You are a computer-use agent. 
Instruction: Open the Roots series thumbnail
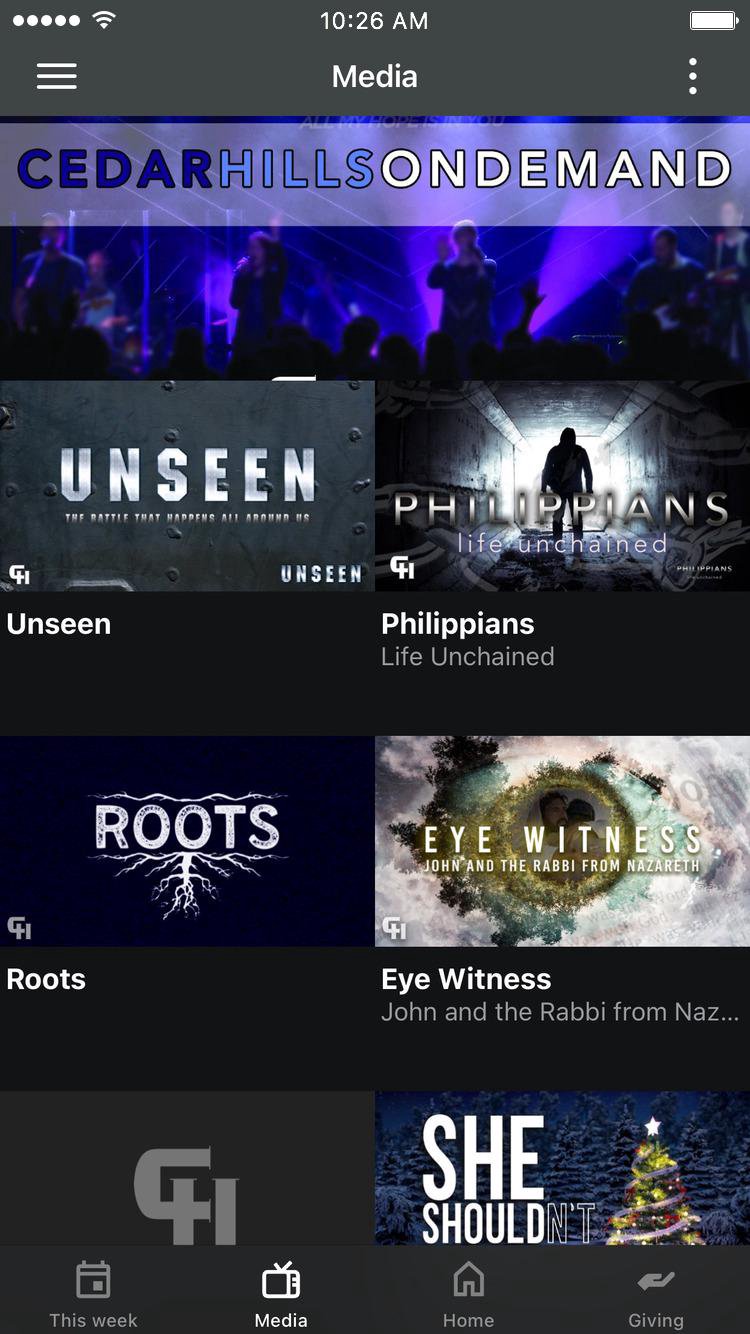coord(187,841)
